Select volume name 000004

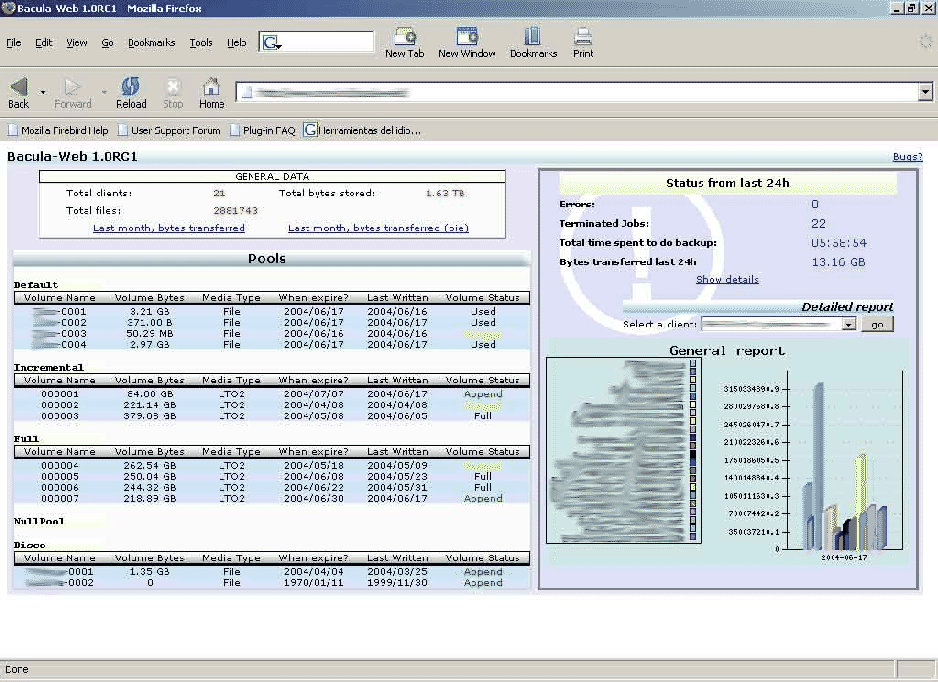(x=60, y=465)
